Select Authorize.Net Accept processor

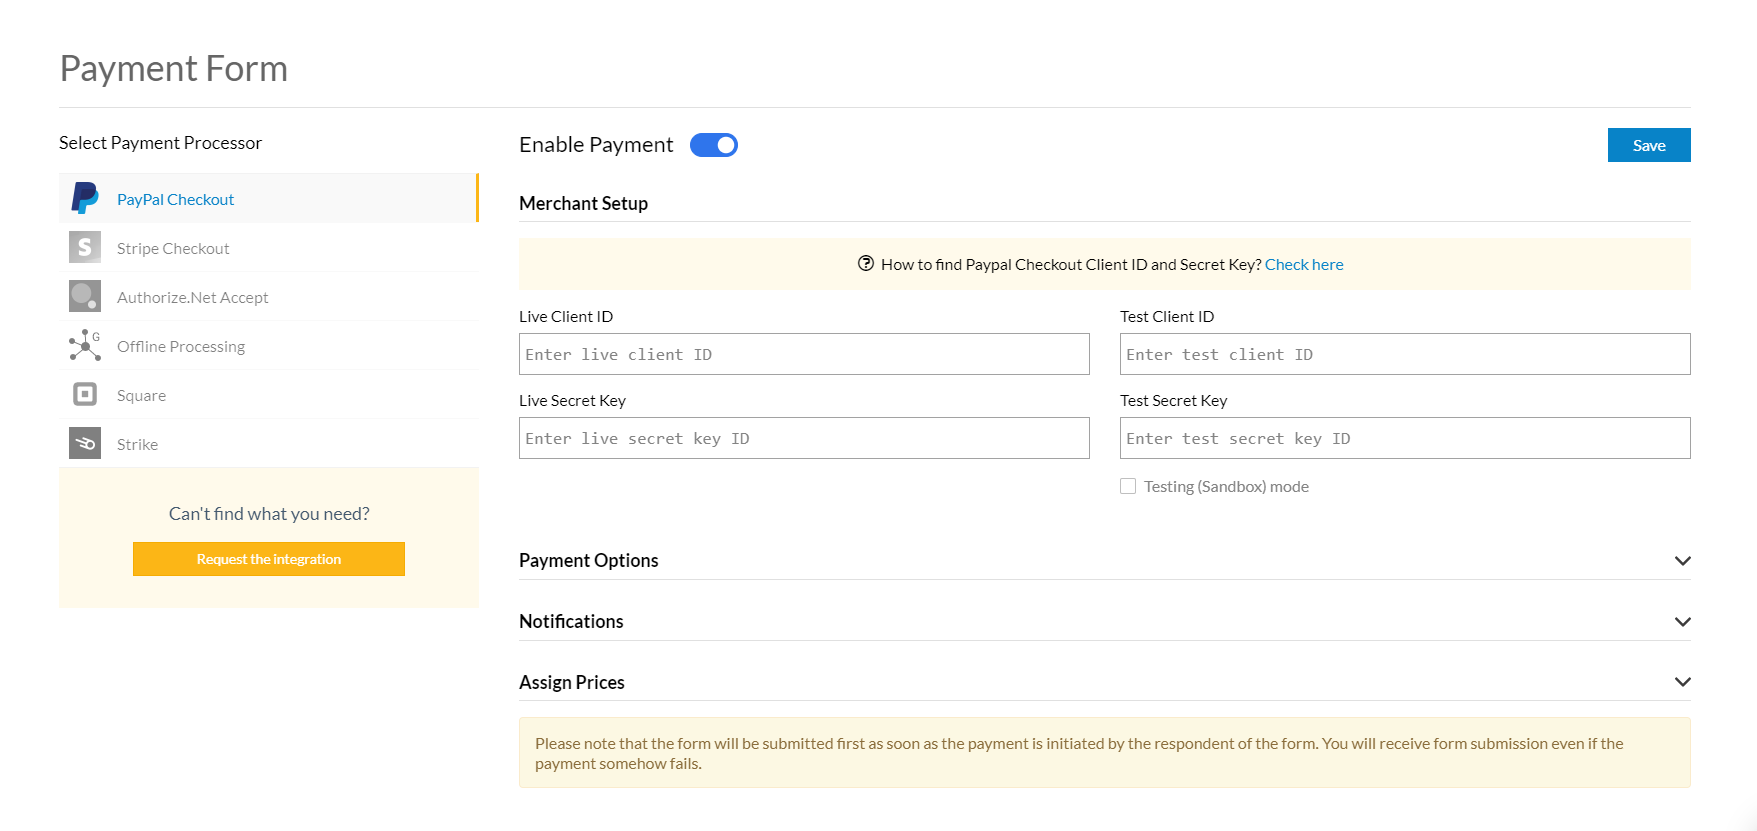tap(192, 297)
